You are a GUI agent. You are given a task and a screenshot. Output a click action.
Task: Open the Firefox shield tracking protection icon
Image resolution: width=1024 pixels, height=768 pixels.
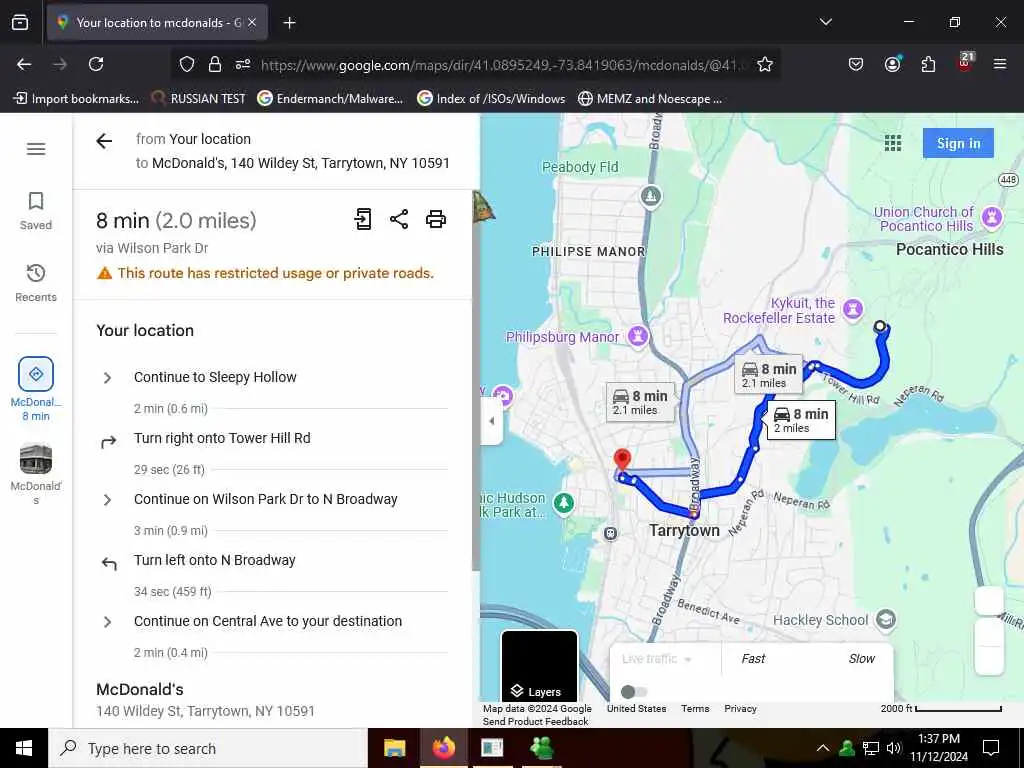(187, 64)
